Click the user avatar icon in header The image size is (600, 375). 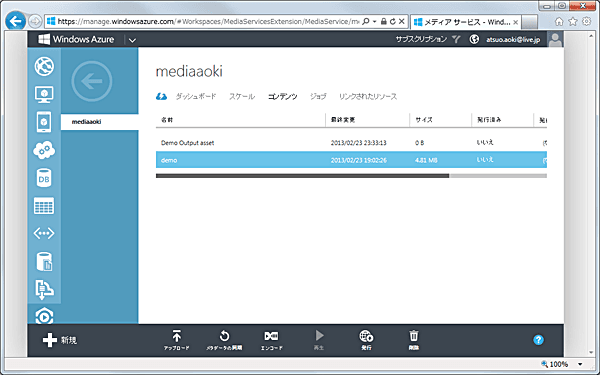pos(555,39)
